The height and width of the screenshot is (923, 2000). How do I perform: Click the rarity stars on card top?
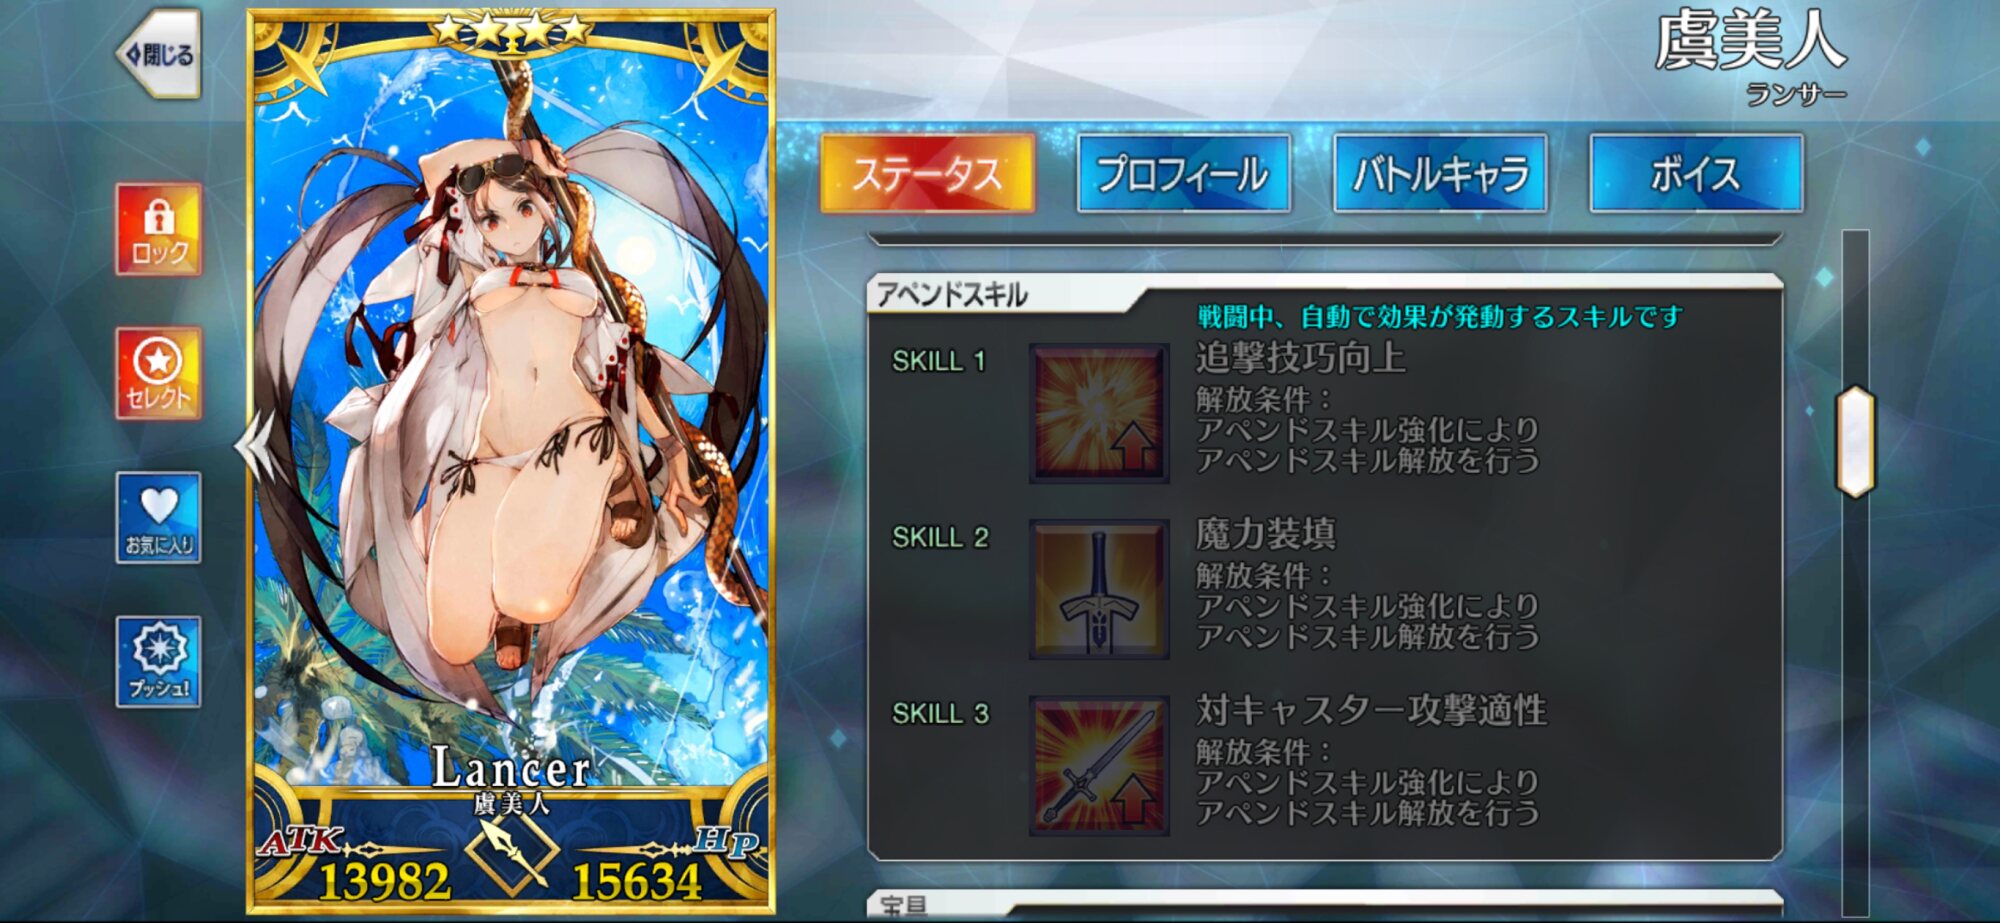pyautogui.click(x=510, y=30)
